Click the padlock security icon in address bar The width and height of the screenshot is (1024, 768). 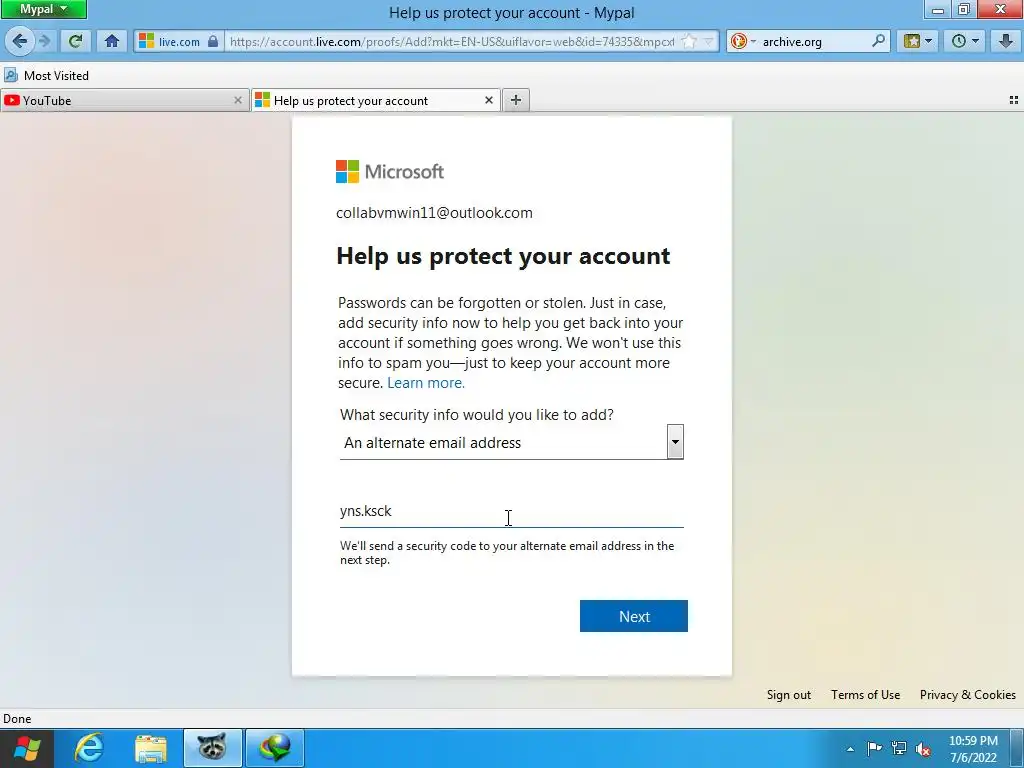[x=213, y=41]
